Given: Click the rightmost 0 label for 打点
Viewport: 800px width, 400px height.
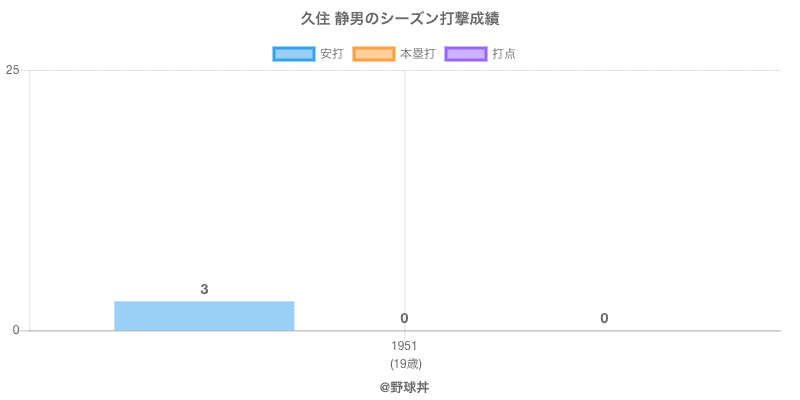Looking at the screenshot, I should (604, 319).
